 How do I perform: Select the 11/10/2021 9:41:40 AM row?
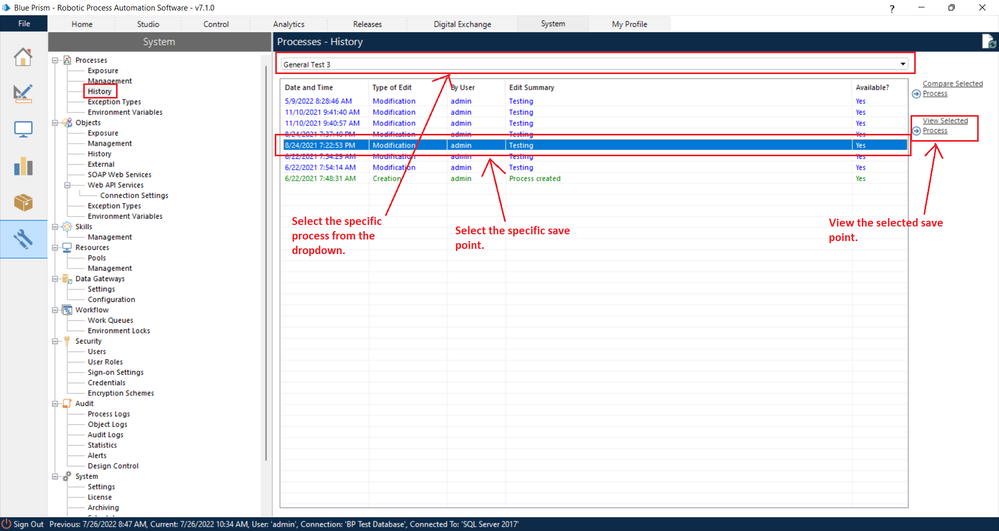594,112
